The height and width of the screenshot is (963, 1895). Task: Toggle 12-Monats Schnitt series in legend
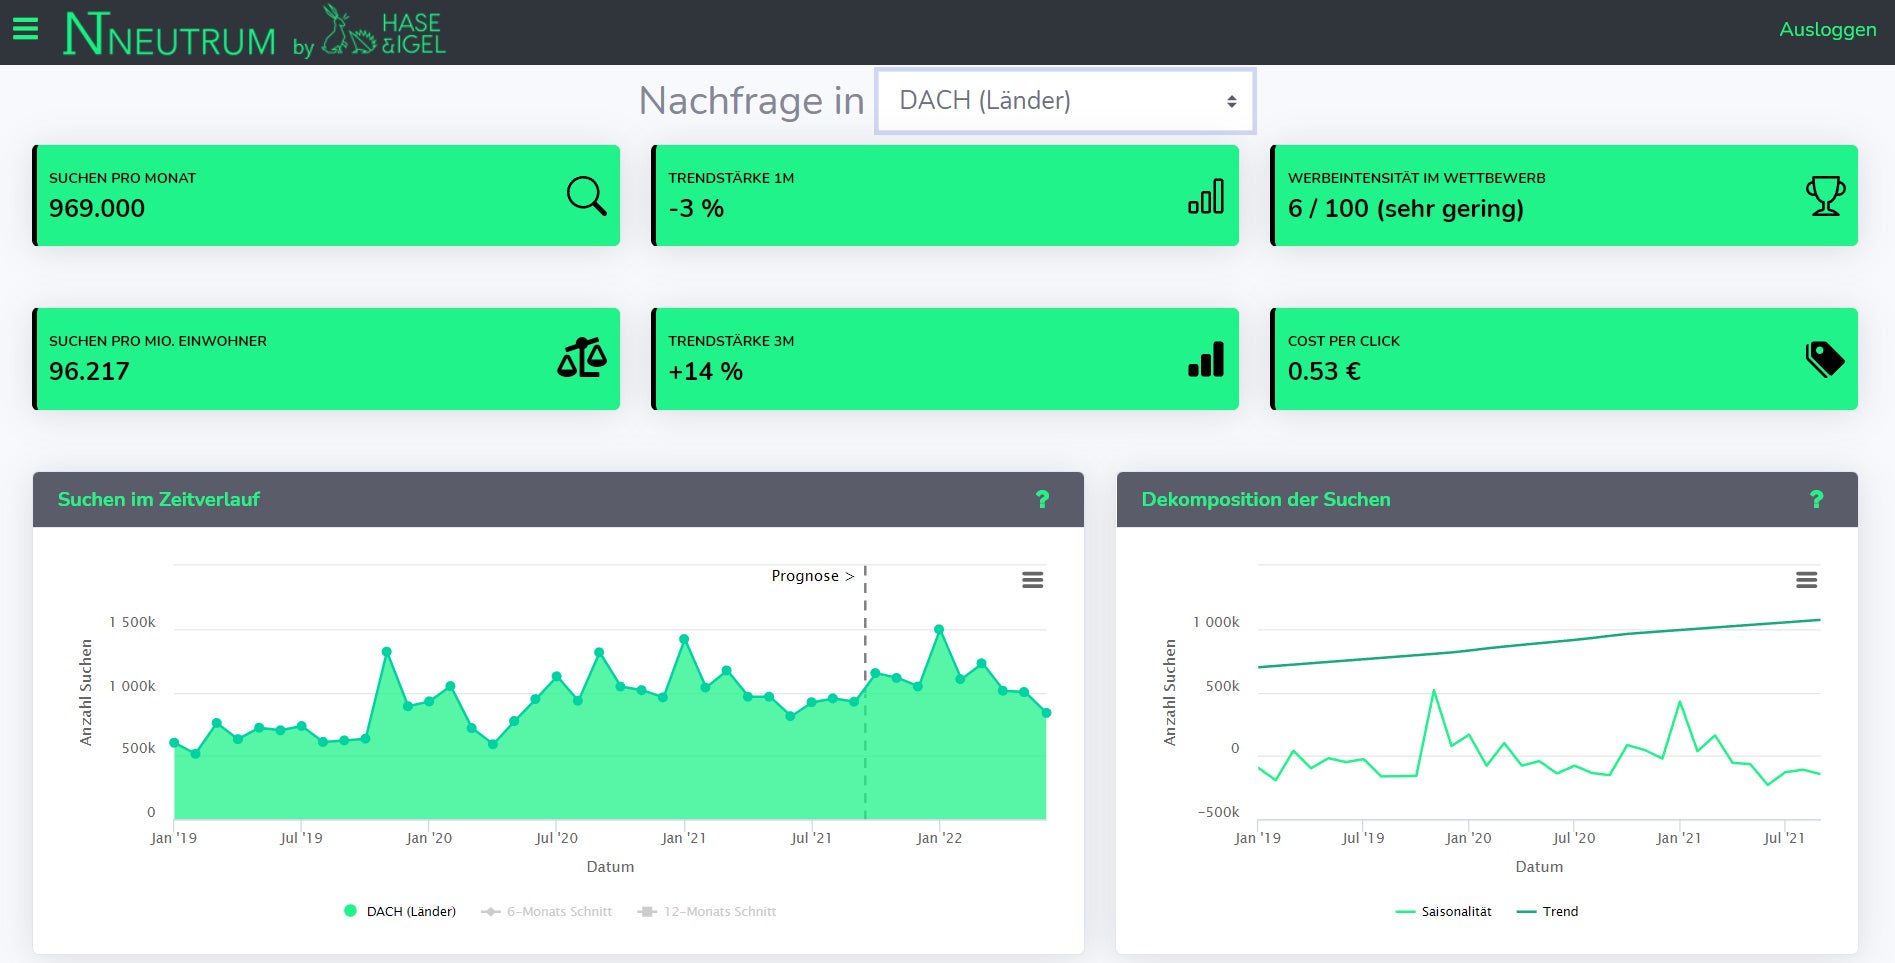point(707,911)
